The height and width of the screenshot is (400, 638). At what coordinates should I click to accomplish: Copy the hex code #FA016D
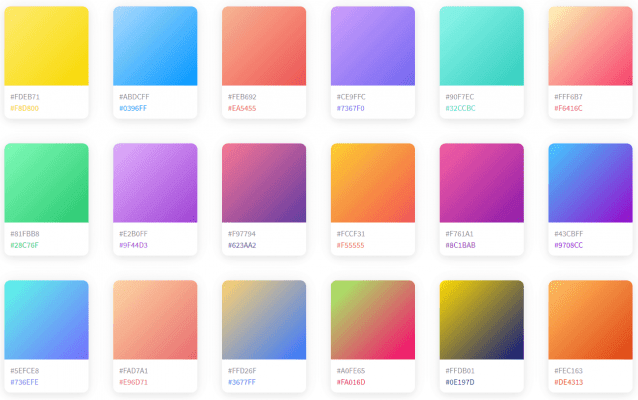point(351,383)
